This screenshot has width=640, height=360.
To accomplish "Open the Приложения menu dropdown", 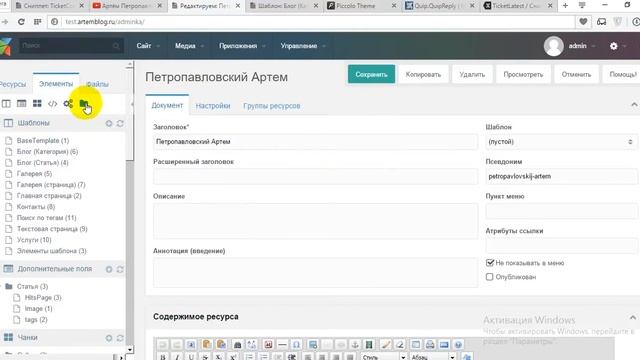I will (242, 46).
